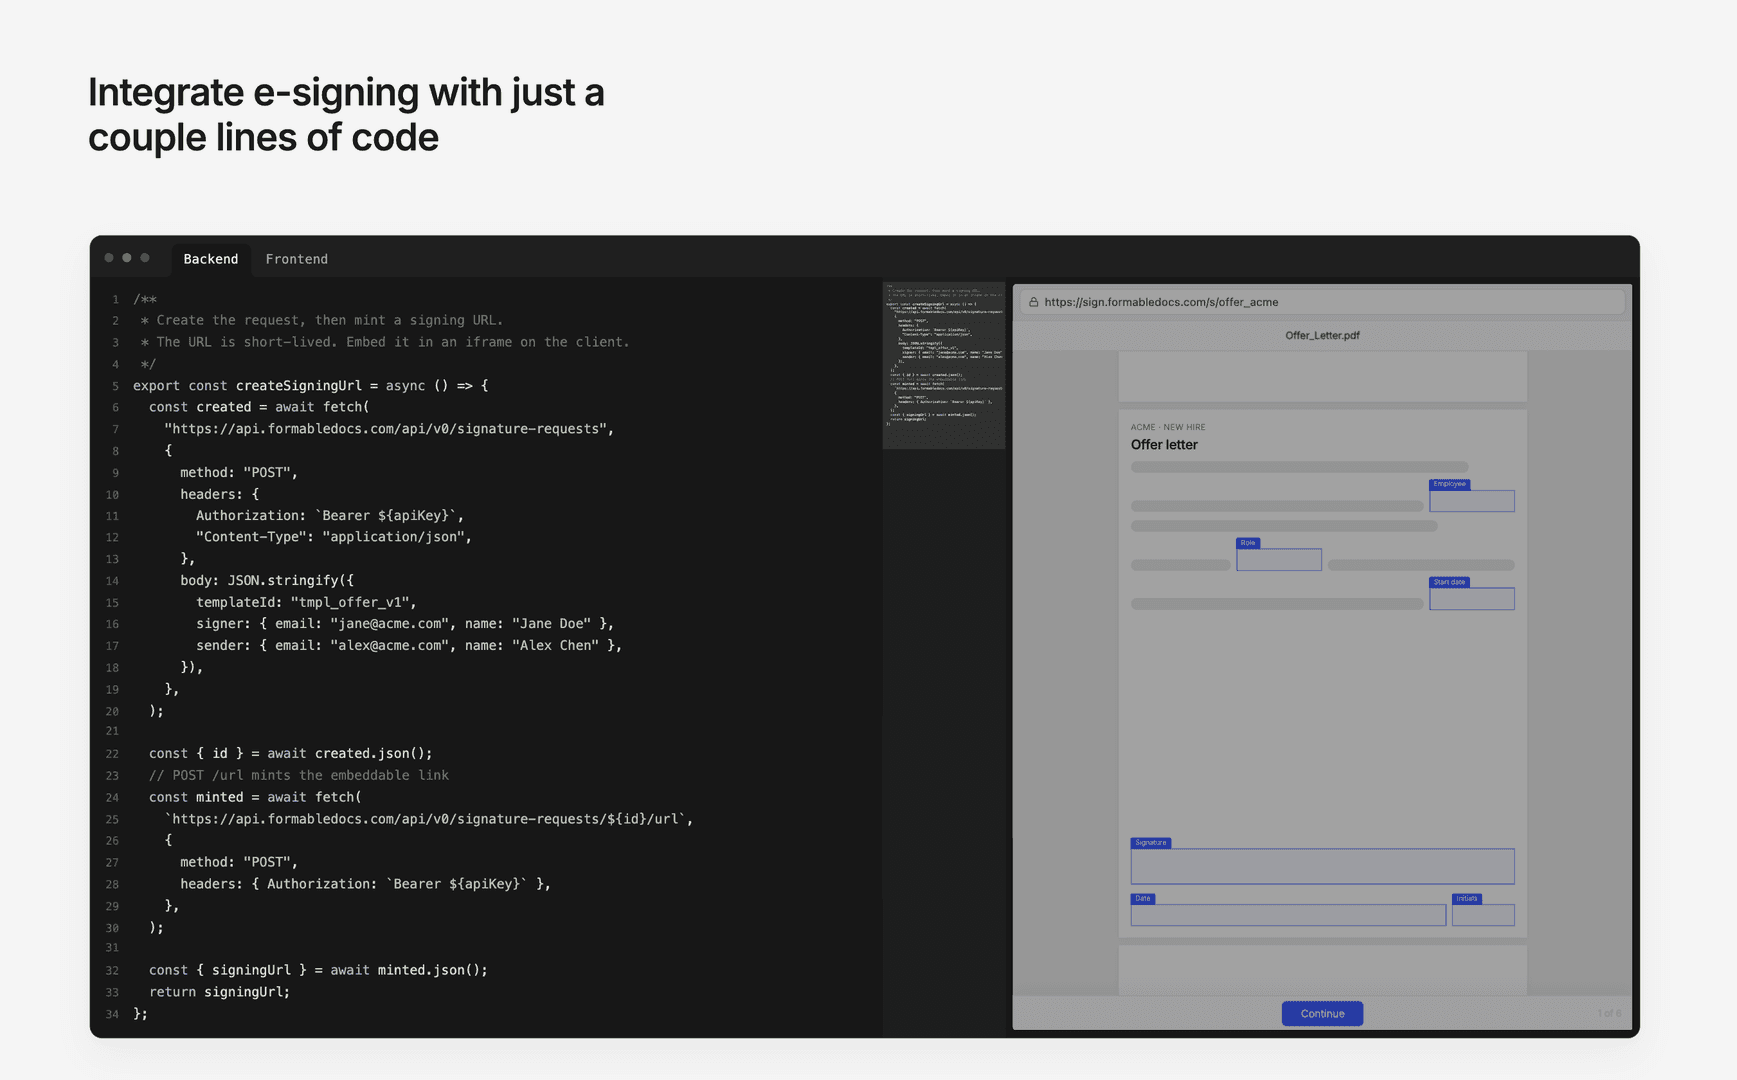This screenshot has width=1737, height=1080.
Task: Click the 'const created = await fetch(' line
Action: (259, 407)
